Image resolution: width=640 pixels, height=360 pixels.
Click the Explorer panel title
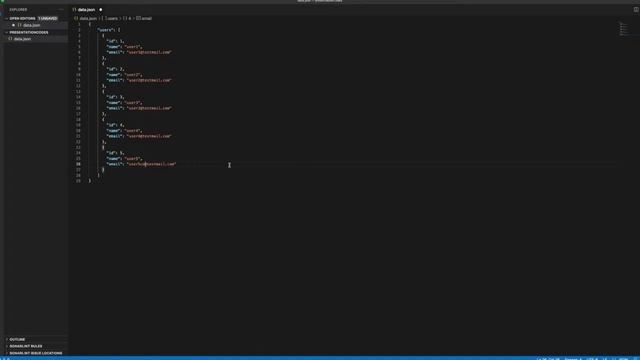pyautogui.click(x=18, y=9)
